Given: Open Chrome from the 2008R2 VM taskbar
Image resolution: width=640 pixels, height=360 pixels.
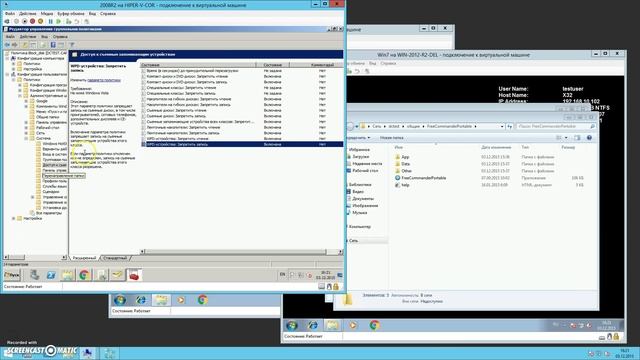Looking at the screenshot, I should [x=84, y=275].
